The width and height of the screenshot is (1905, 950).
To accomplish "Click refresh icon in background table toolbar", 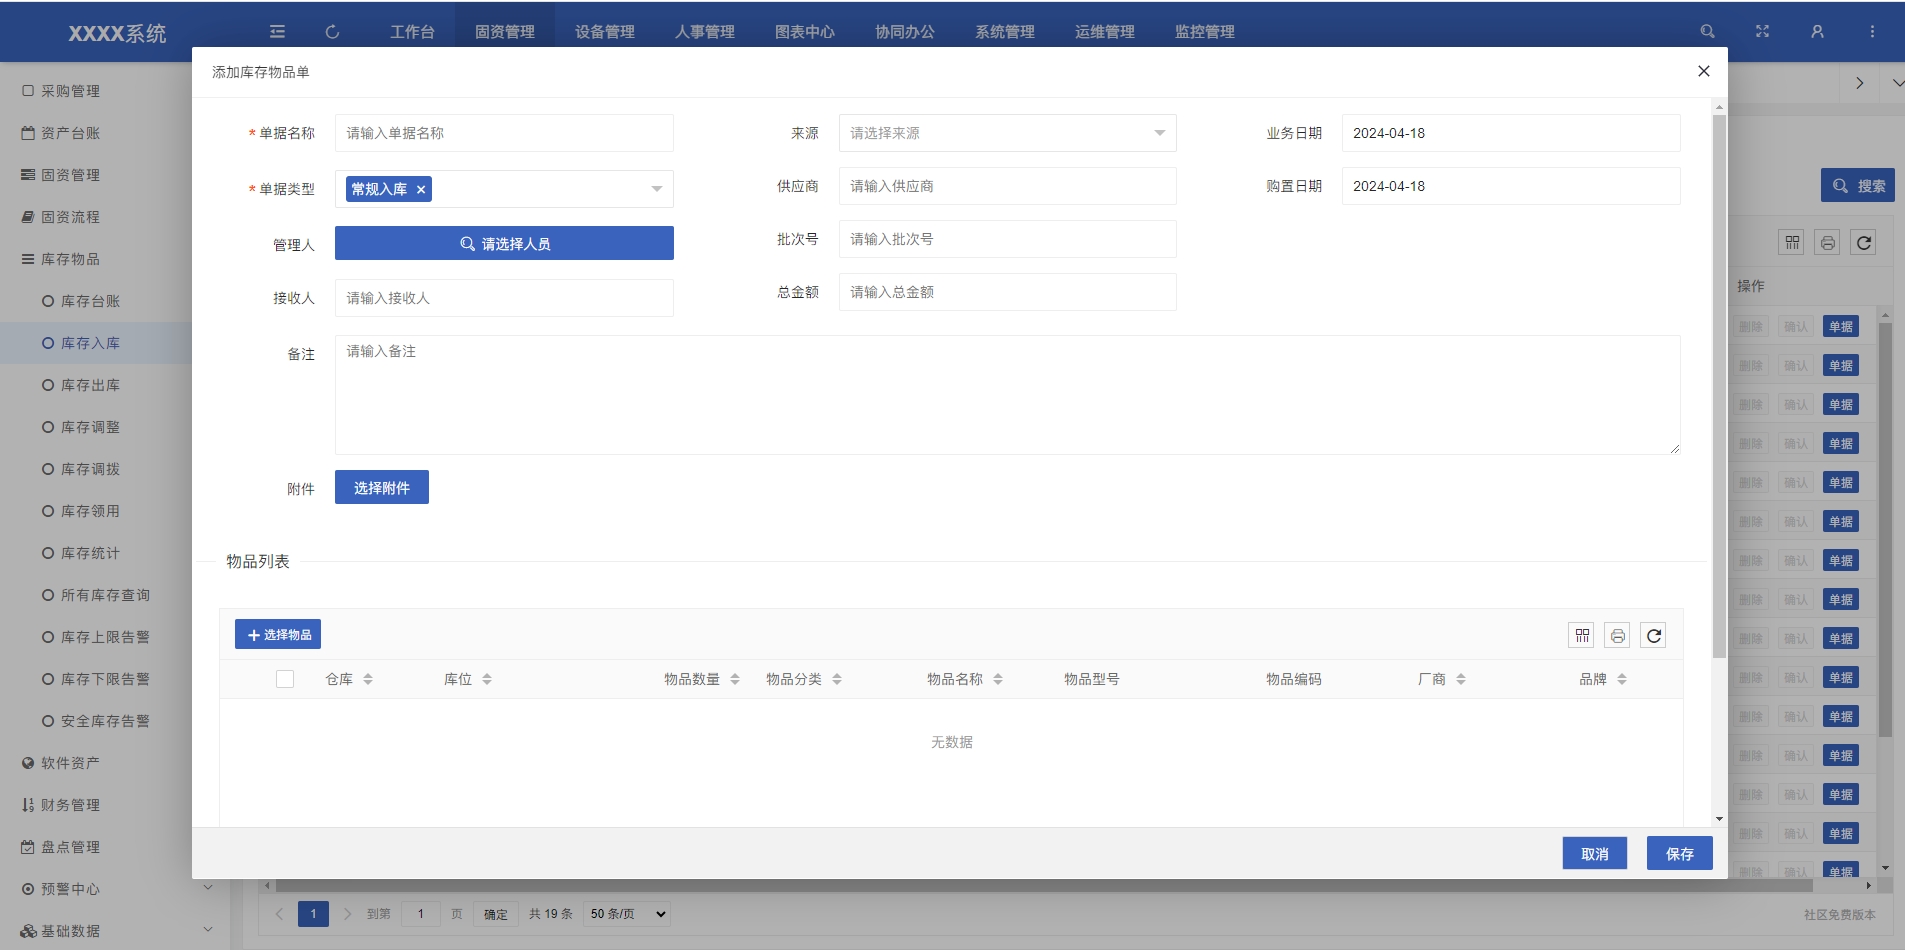I will coord(1864,243).
